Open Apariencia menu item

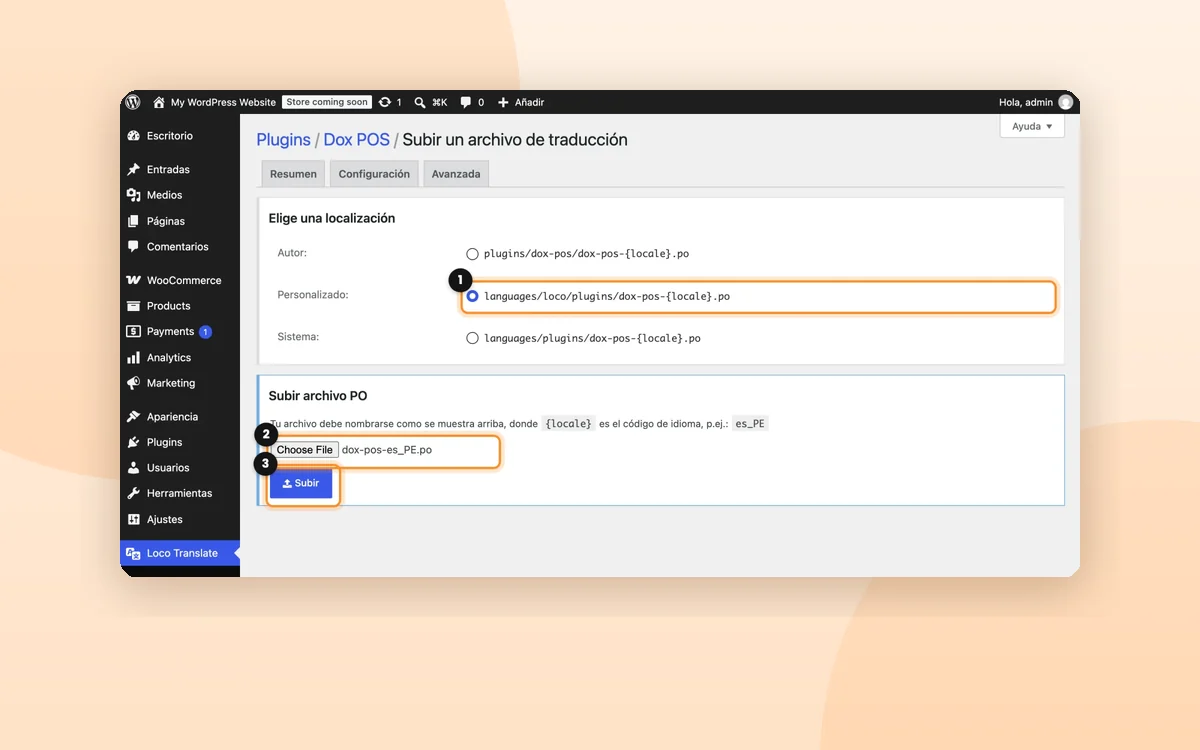pyautogui.click(x=180, y=417)
